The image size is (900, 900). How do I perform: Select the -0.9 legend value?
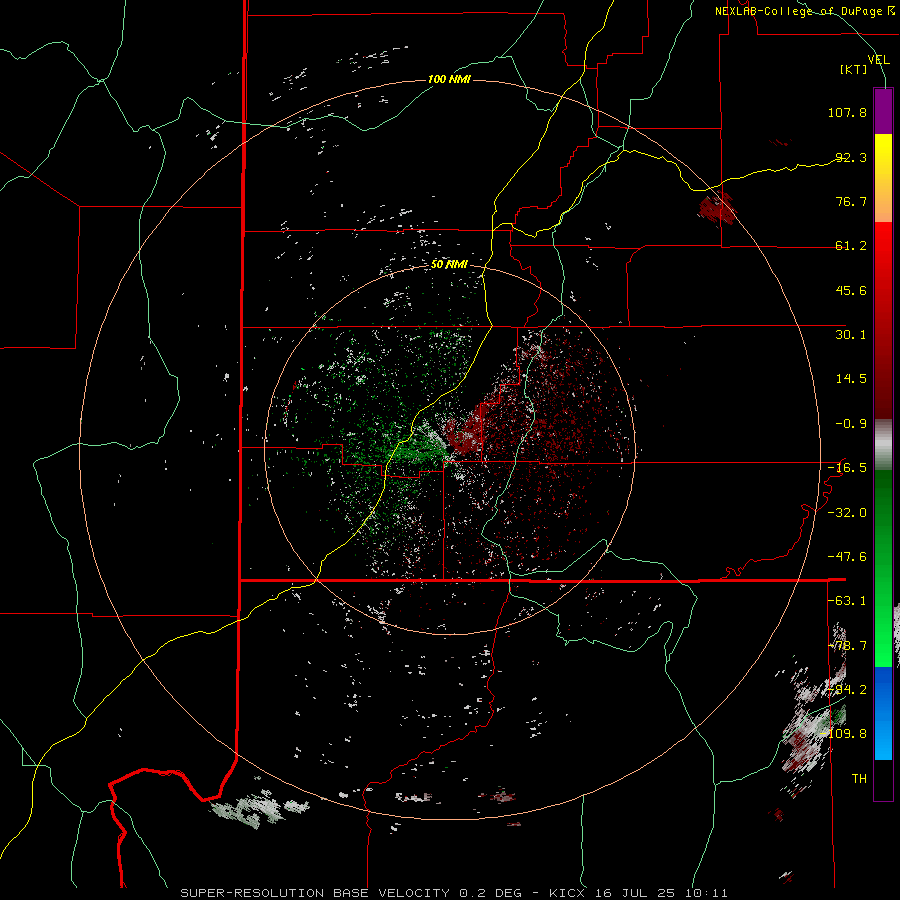point(851,423)
